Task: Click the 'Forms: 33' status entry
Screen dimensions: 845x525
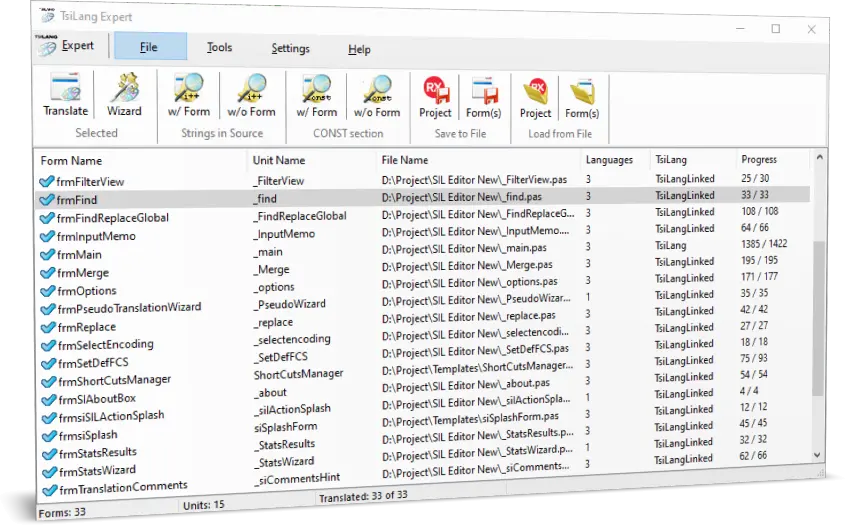Action: pos(62,513)
